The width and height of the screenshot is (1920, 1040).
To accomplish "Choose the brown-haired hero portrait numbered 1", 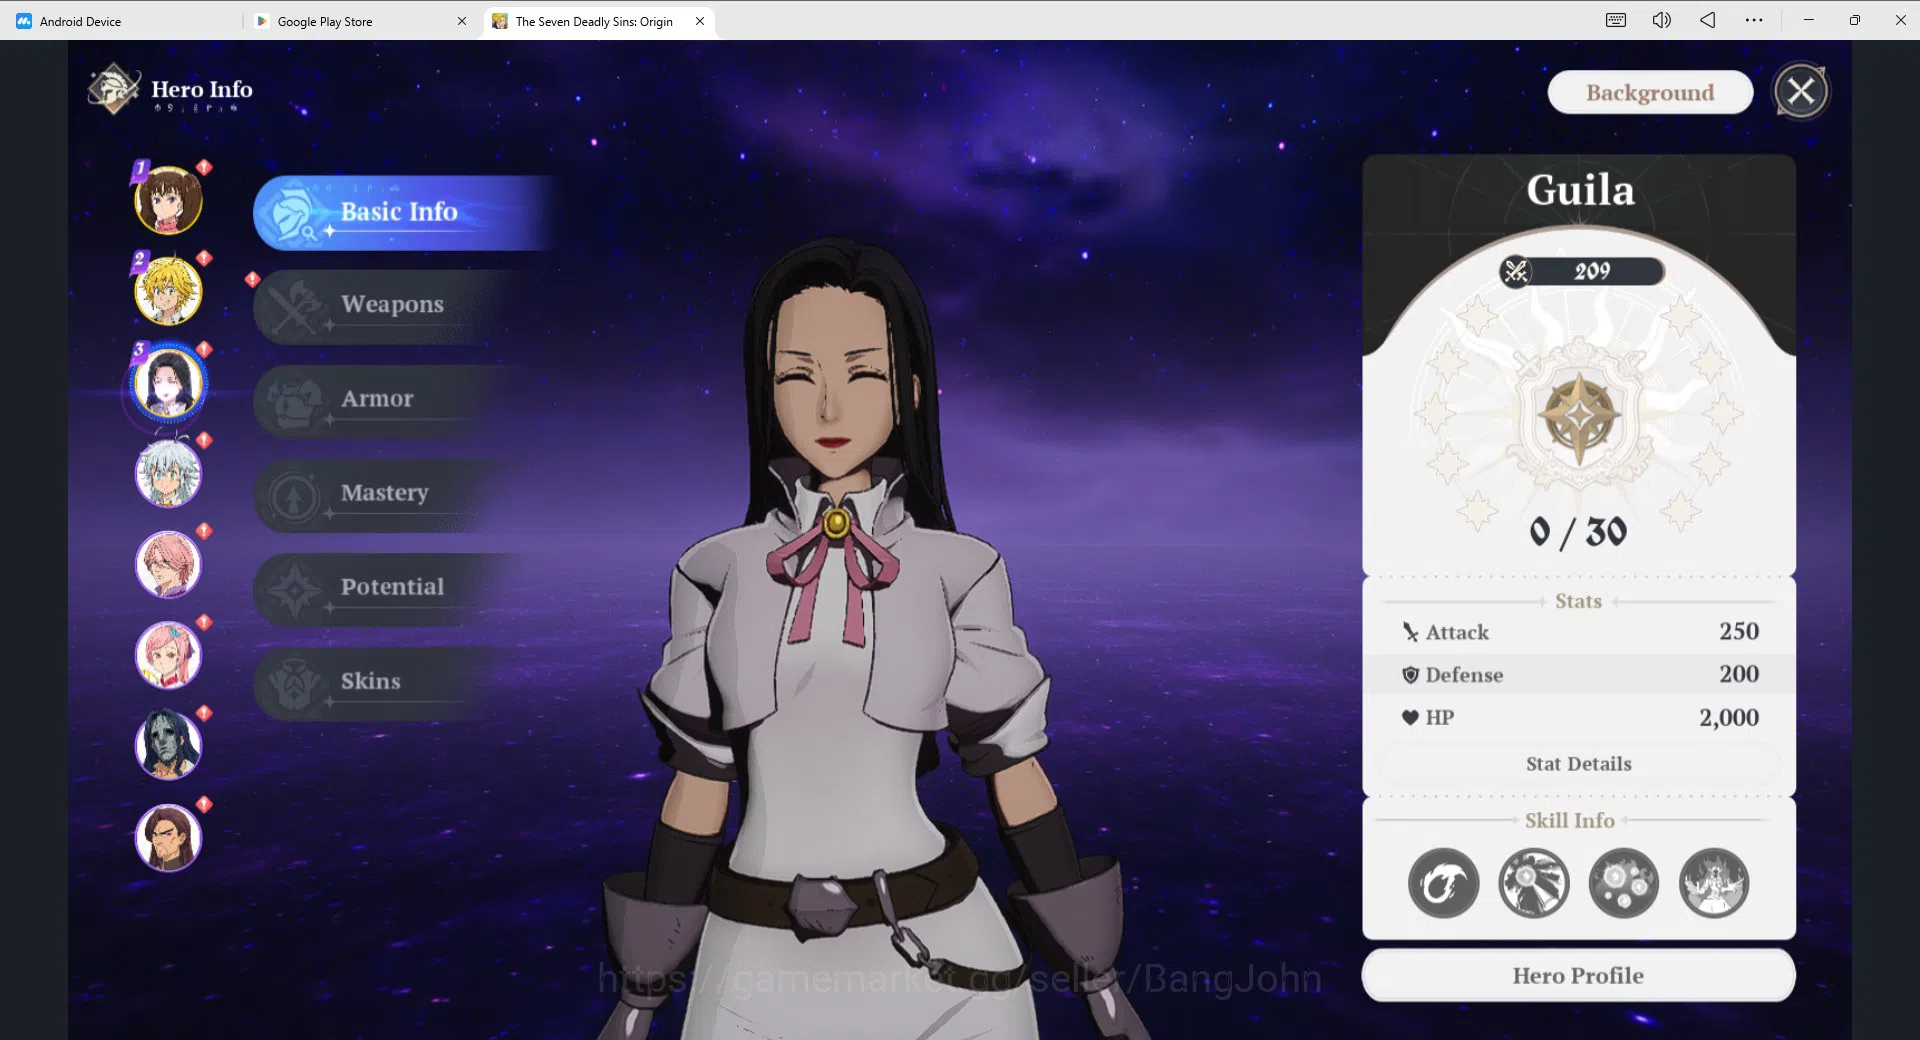I will pos(168,199).
